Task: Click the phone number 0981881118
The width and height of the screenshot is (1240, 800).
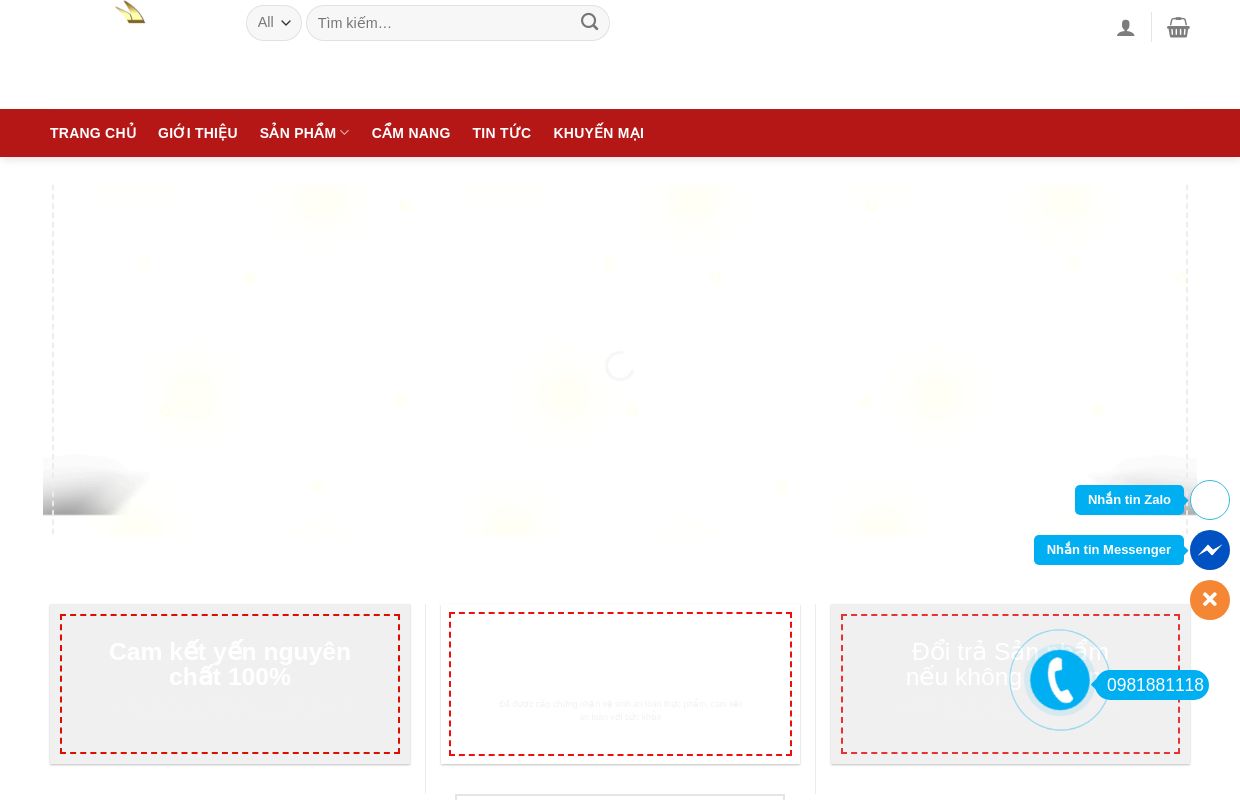Action: tap(1155, 685)
